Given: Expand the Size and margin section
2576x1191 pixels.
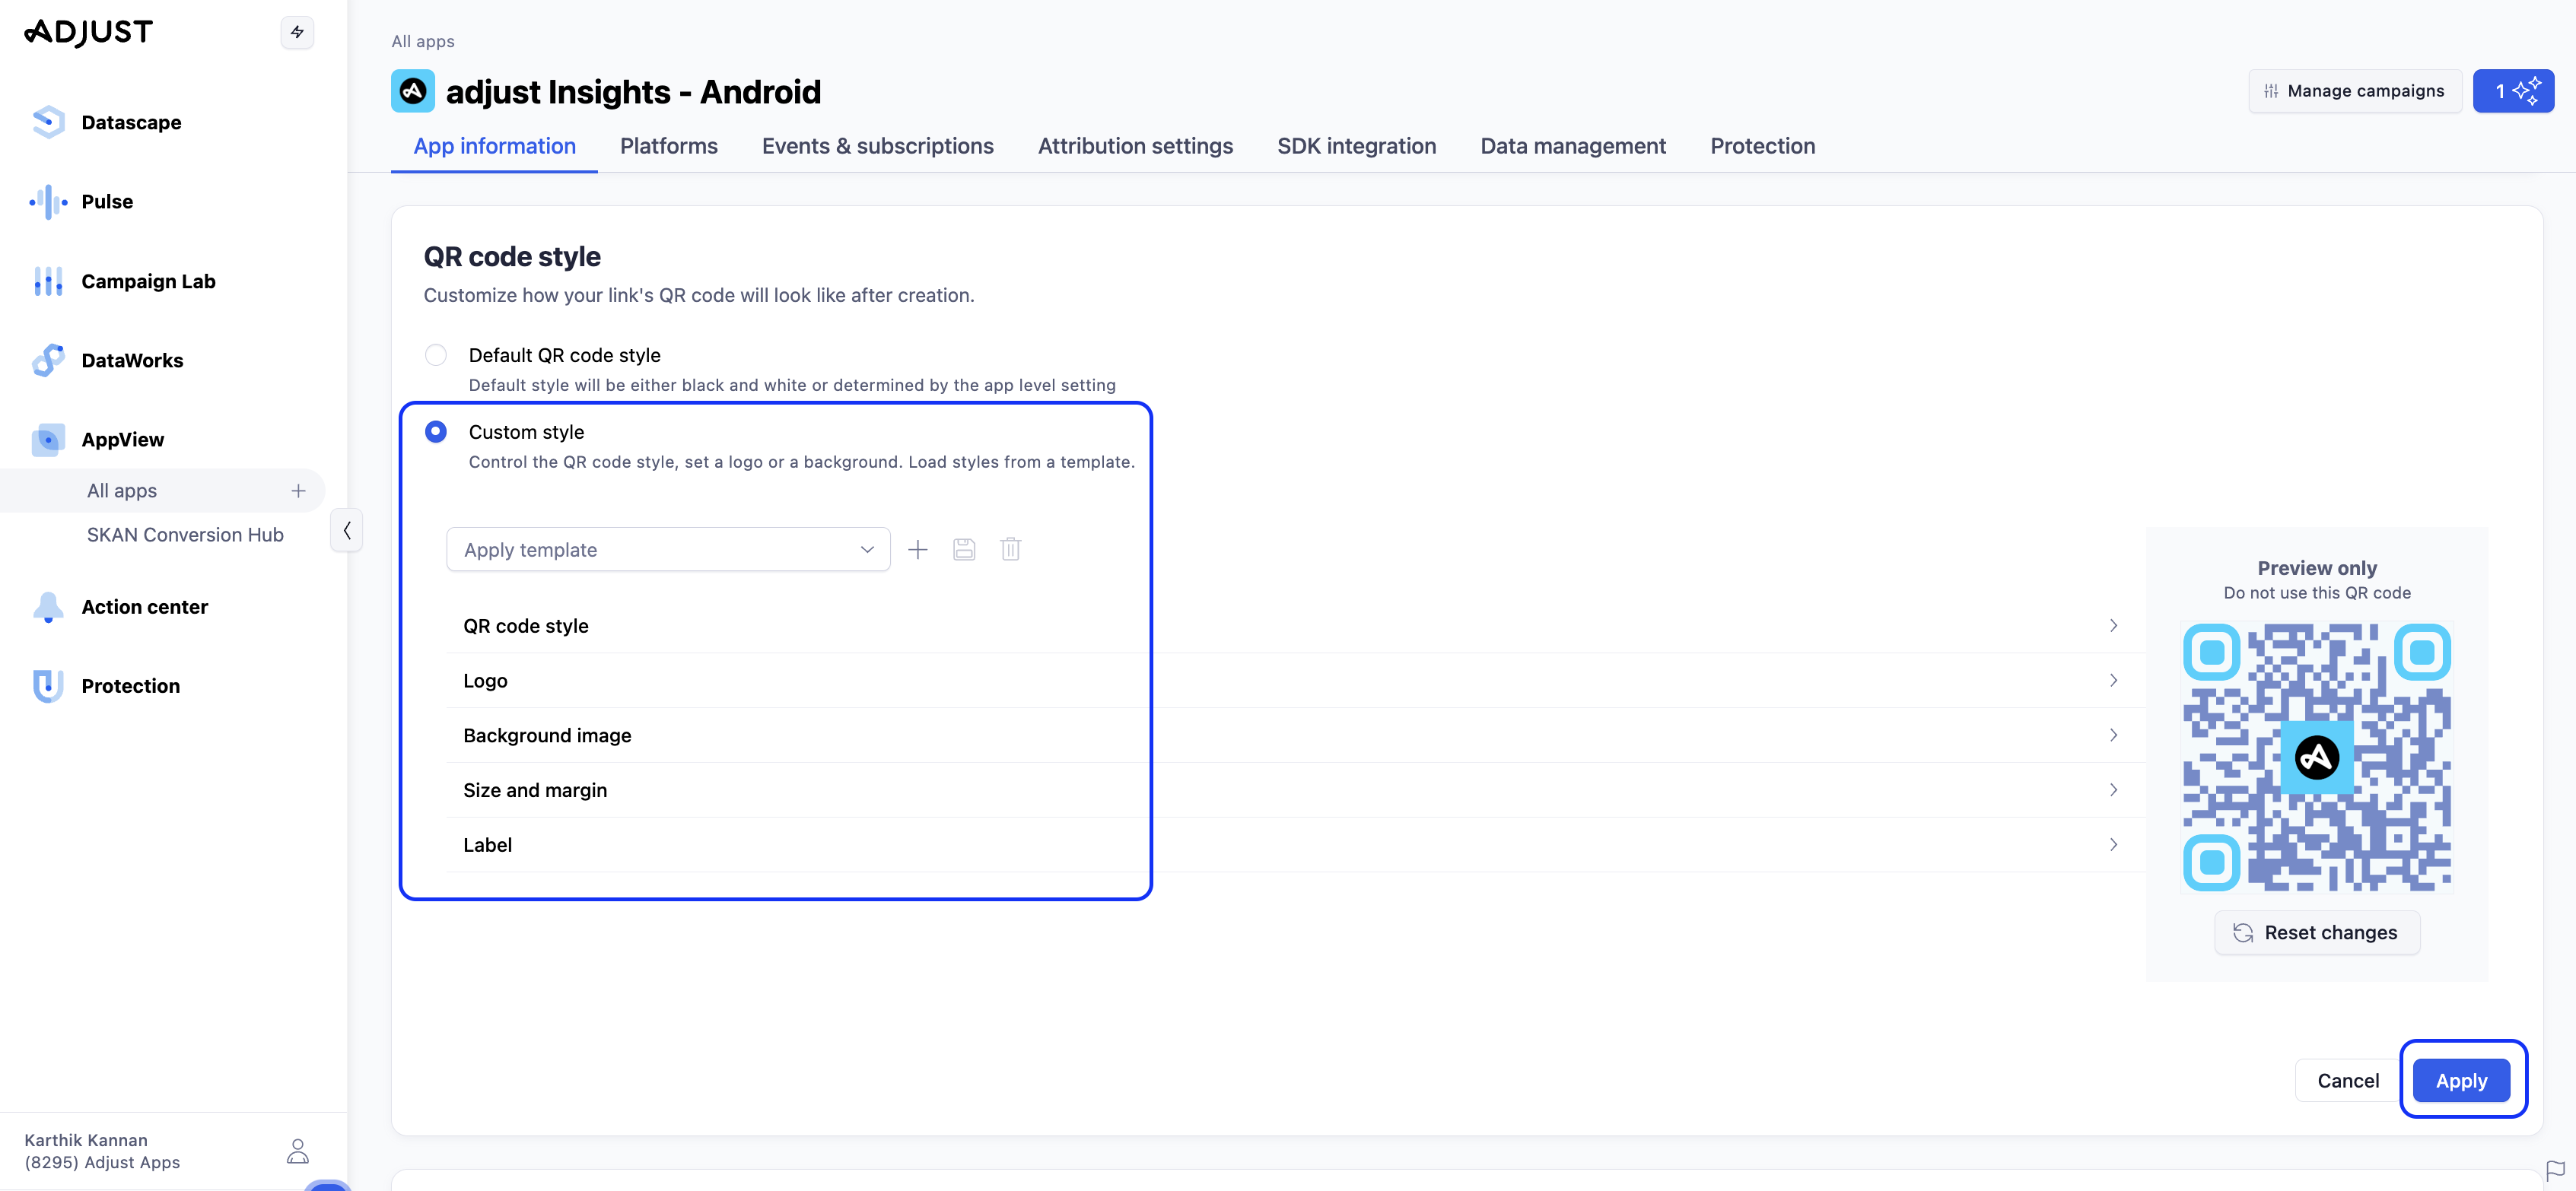Looking at the screenshot, I should tap(1290, 790).
